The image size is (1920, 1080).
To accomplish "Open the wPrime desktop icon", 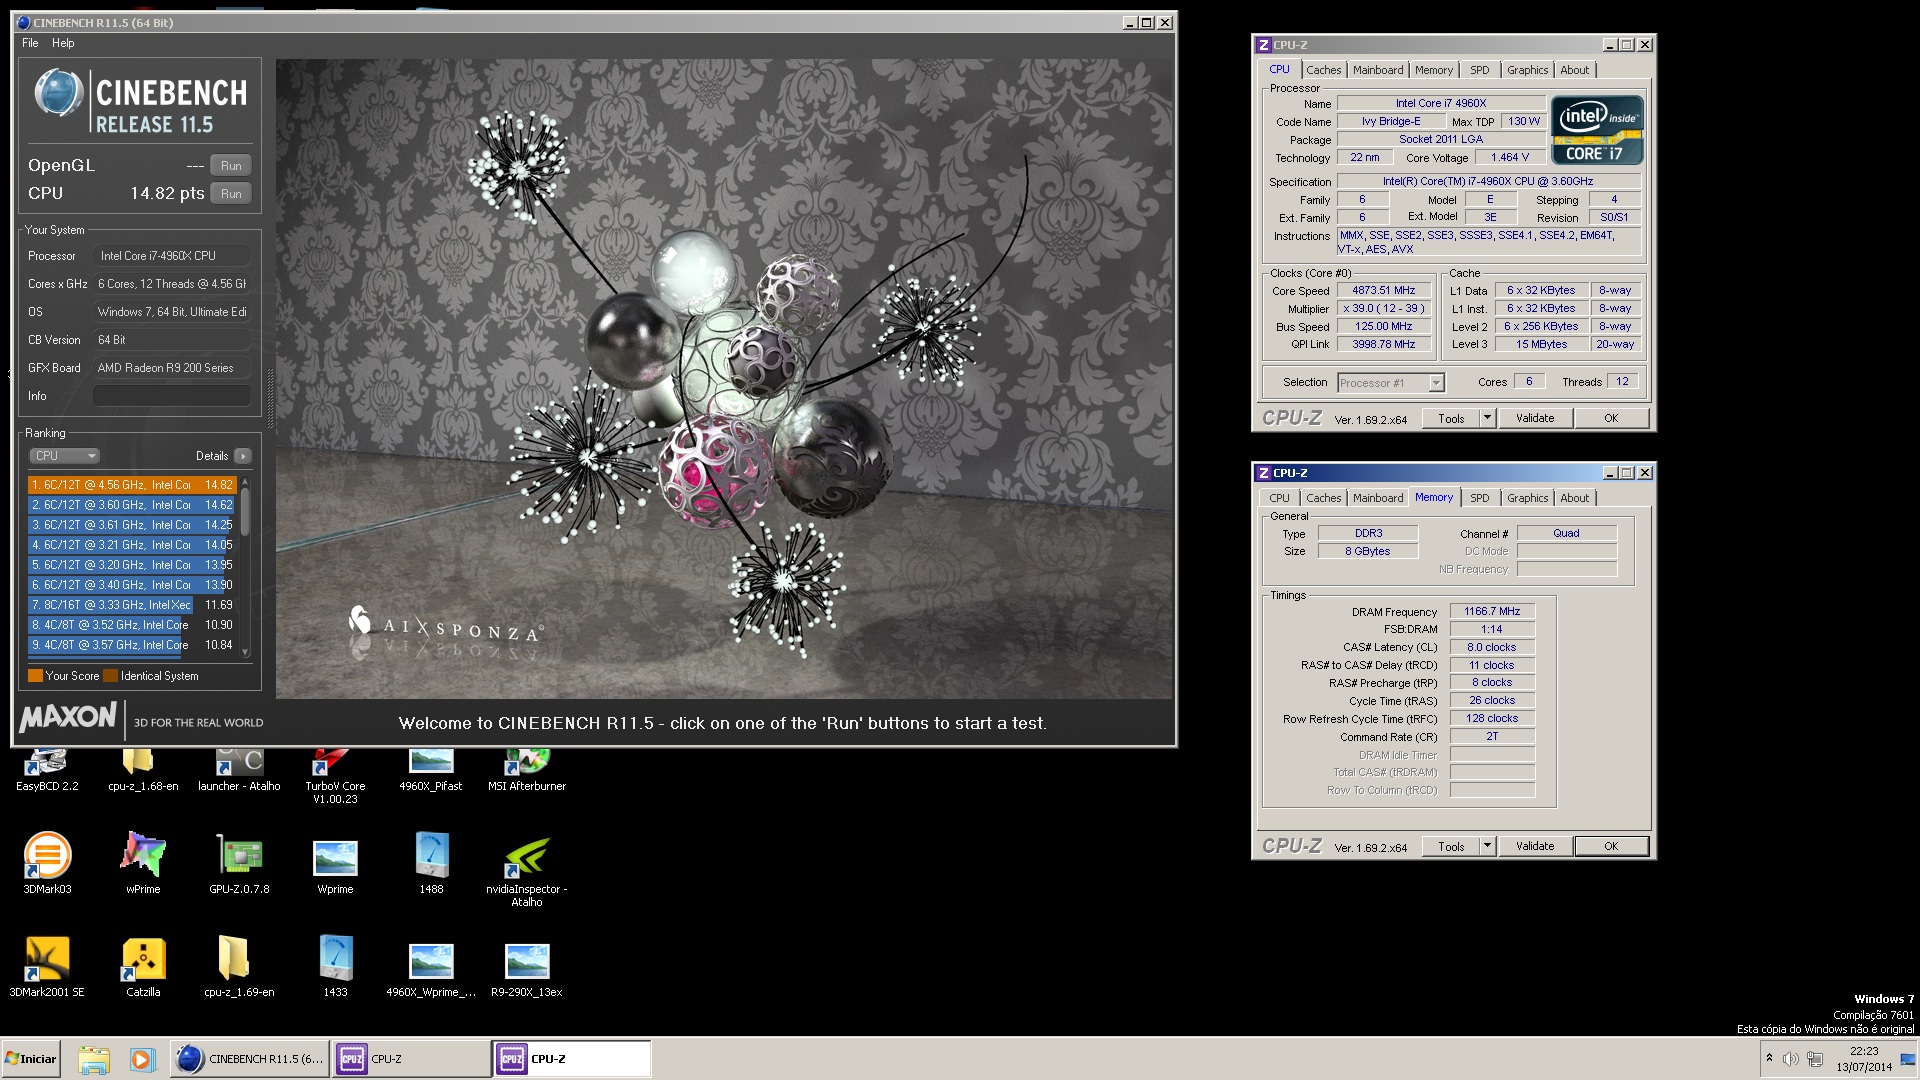I will (x=143, y=862).
